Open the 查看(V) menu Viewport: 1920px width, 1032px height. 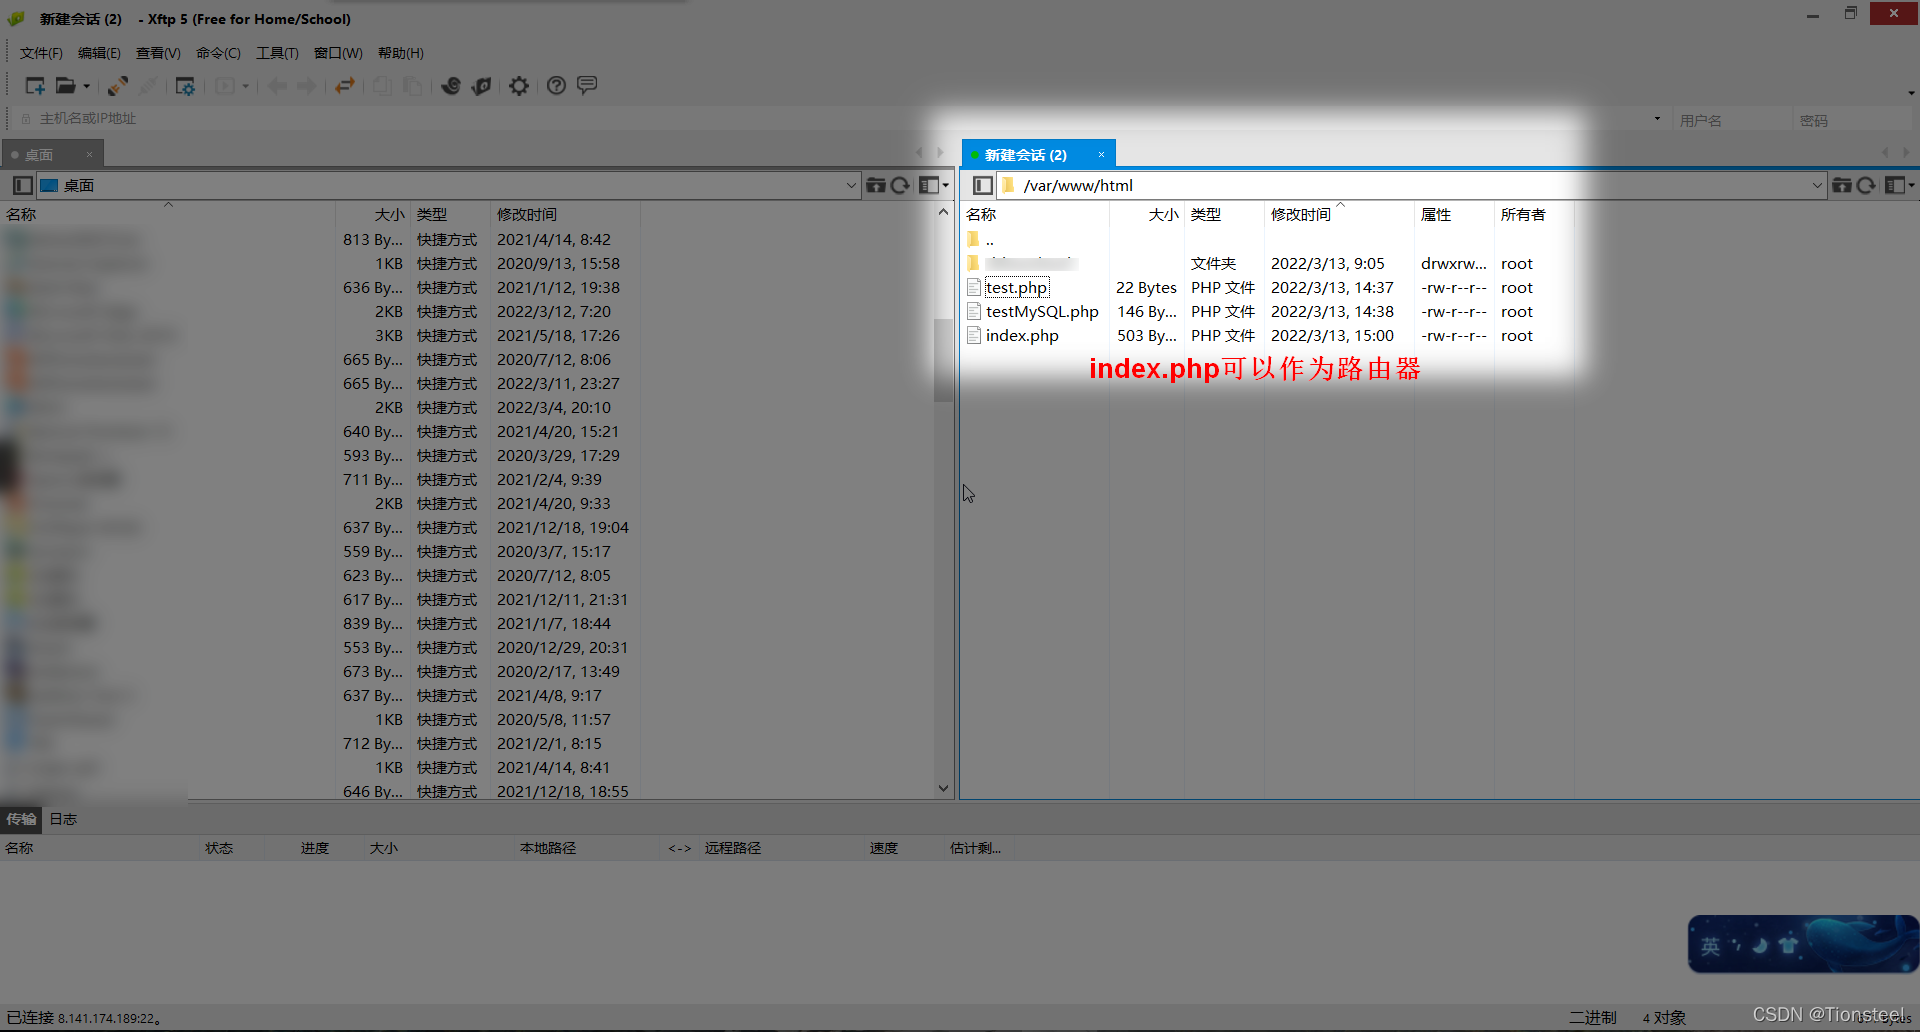coord(158,53)
